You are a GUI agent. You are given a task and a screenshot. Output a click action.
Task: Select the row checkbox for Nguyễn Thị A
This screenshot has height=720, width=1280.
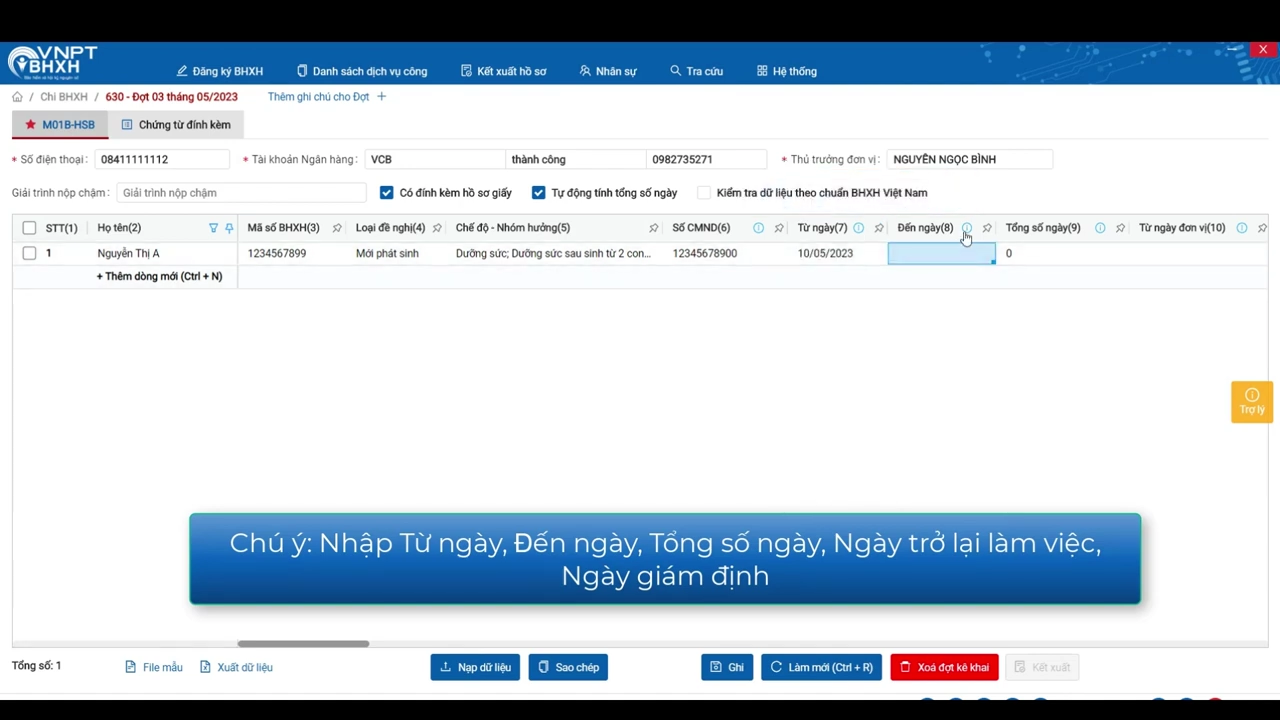[29, 253]
